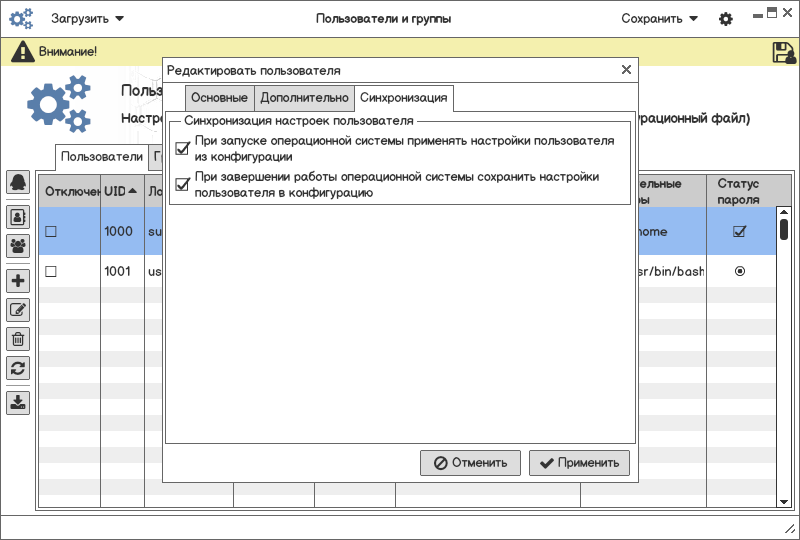Sort the table by the UID column header

click(121, 191)
